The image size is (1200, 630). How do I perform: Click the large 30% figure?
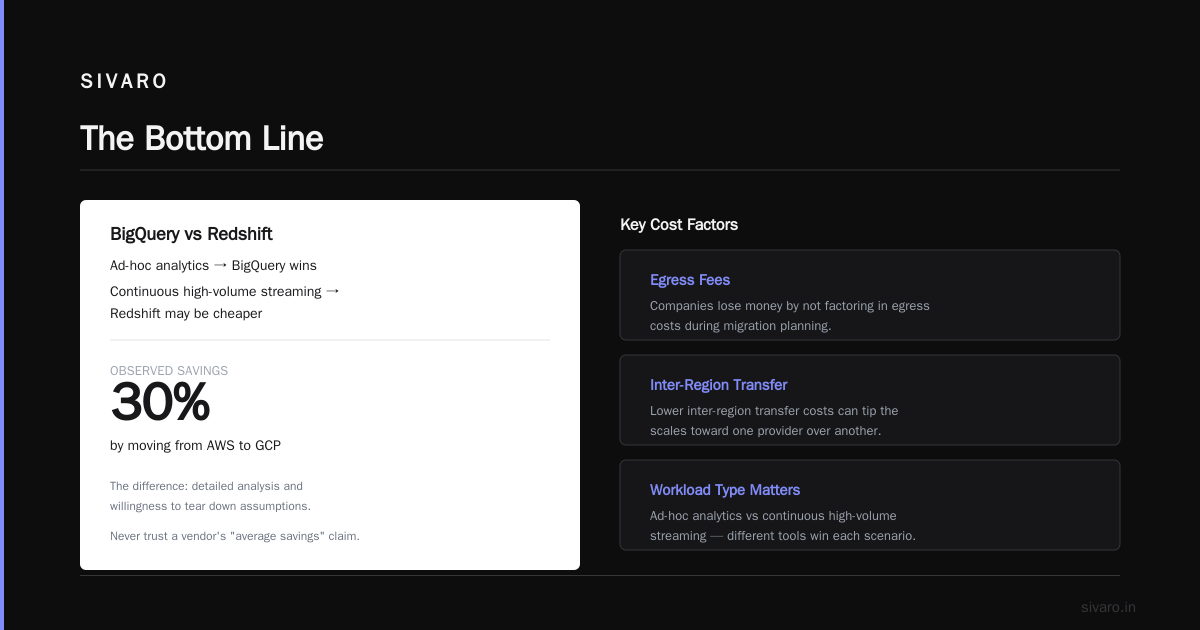(x=160, y=403)
